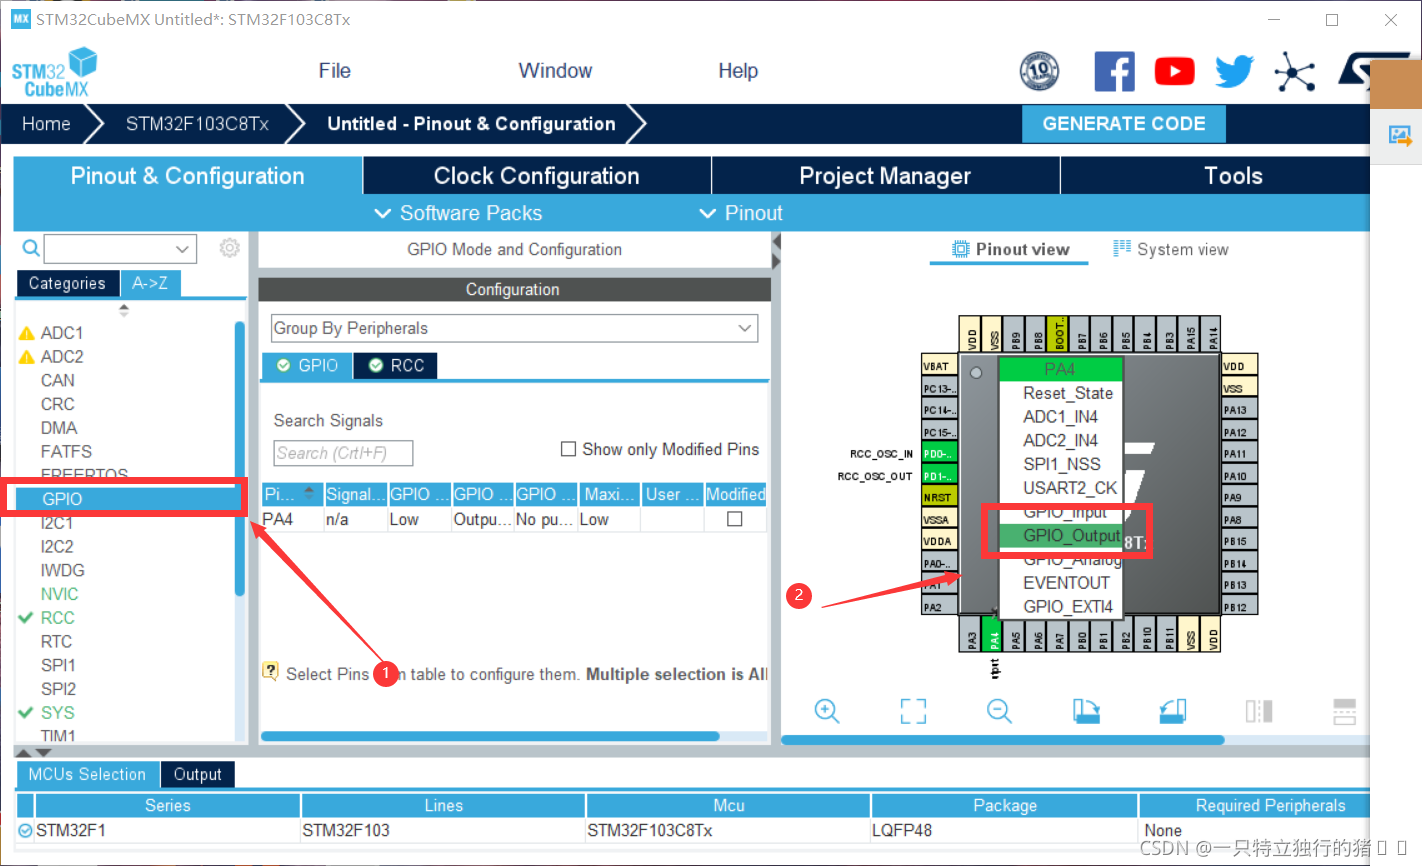The image size is (1422, 866).
Task: Click the image icon in side panel
Action: tap(1398, 135)
